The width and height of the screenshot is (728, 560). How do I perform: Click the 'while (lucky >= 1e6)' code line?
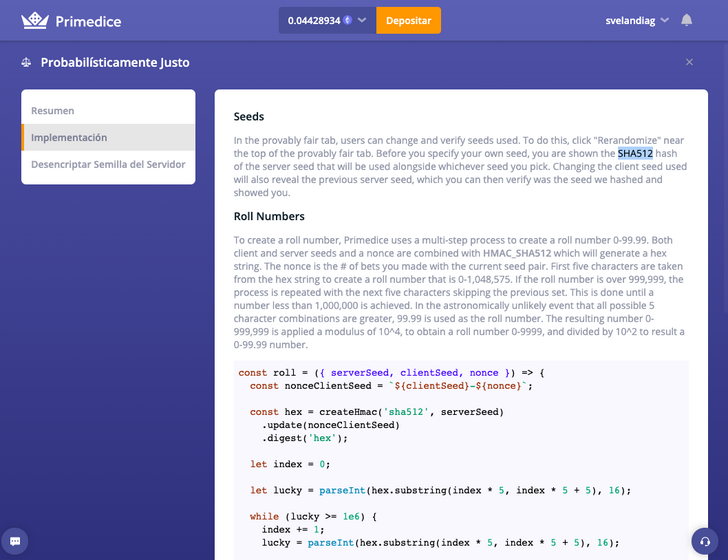313,516
